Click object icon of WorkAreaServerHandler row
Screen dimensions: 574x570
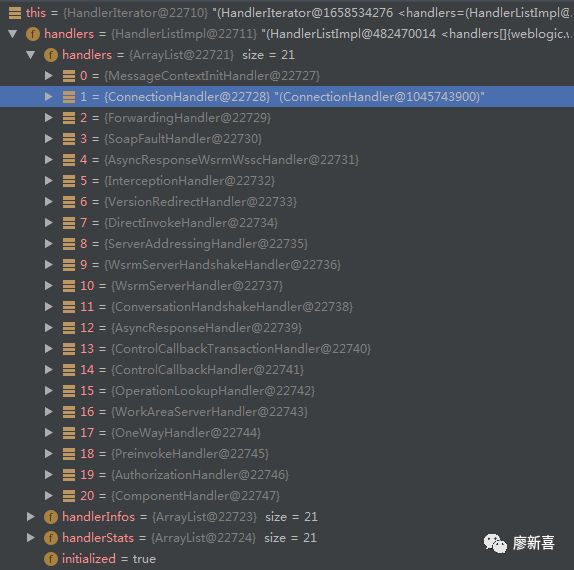[x=69, y=412]
